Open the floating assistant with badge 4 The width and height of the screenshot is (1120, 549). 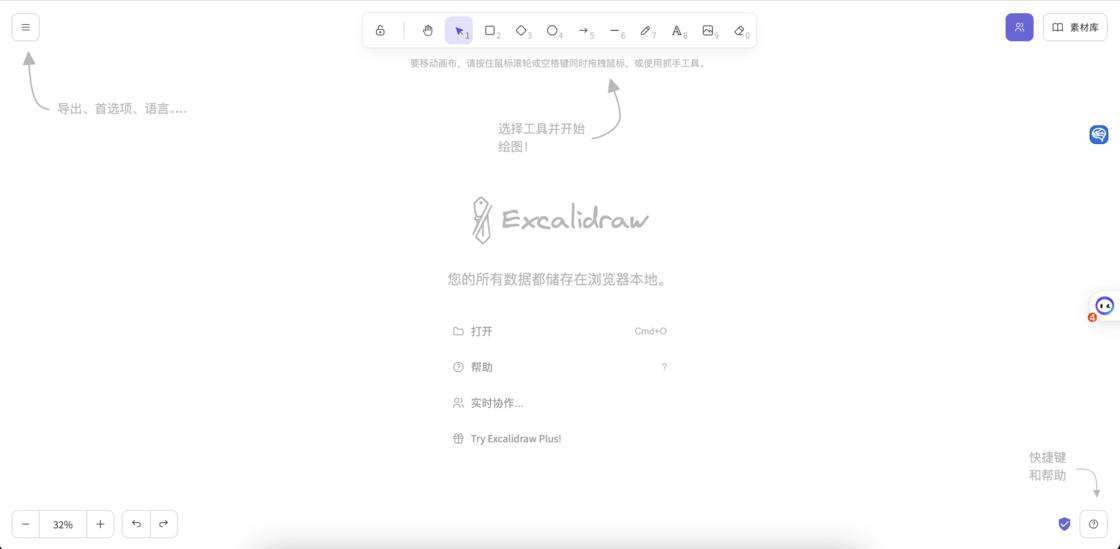(x=1103, y=306)
